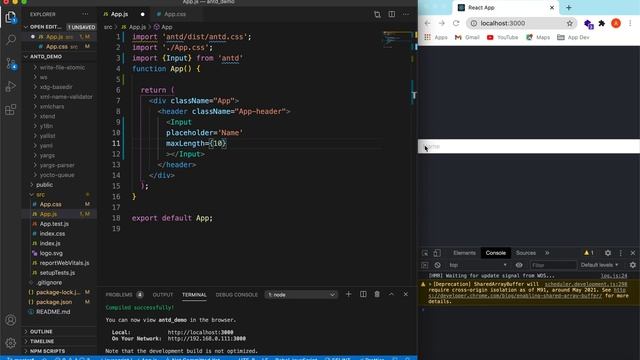The image size is (640, 360).
Task: Clear the DevTools console
Action: point(437,265)
